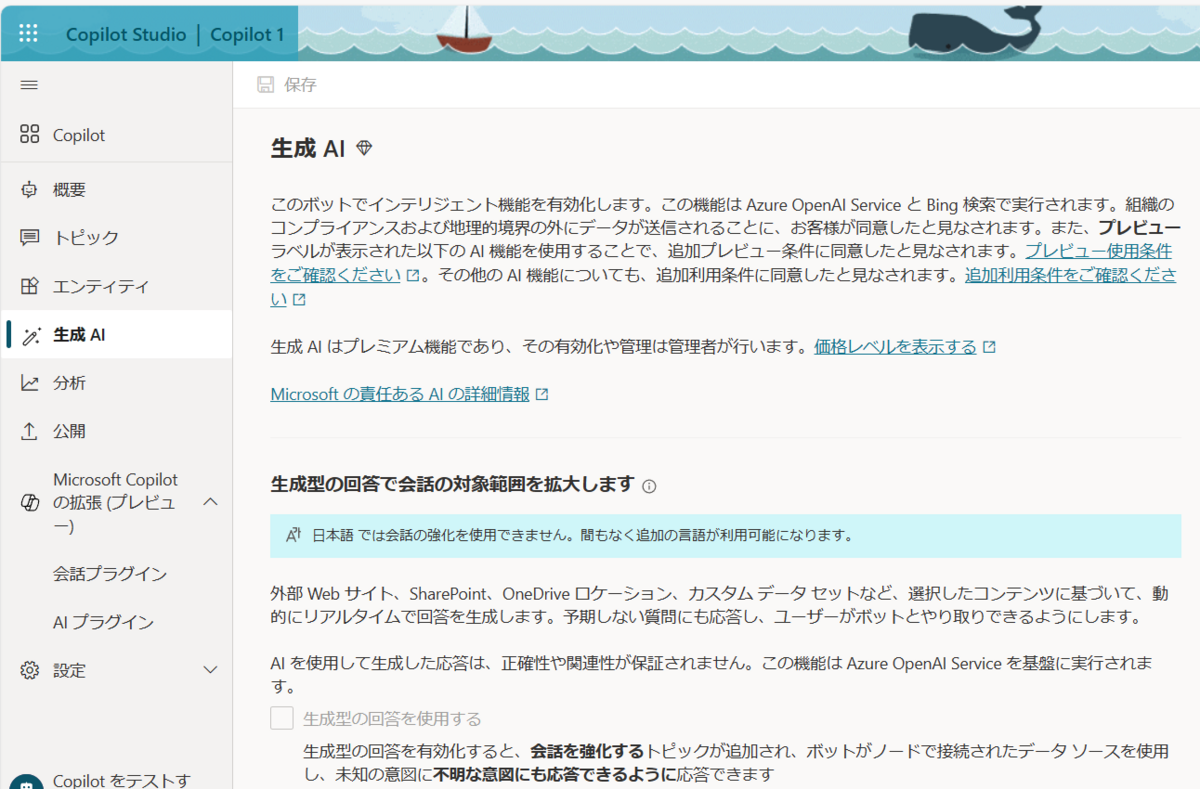Click the floppy disk save icon
Viewport: 1200px width, 789px height.
(265, 85)
